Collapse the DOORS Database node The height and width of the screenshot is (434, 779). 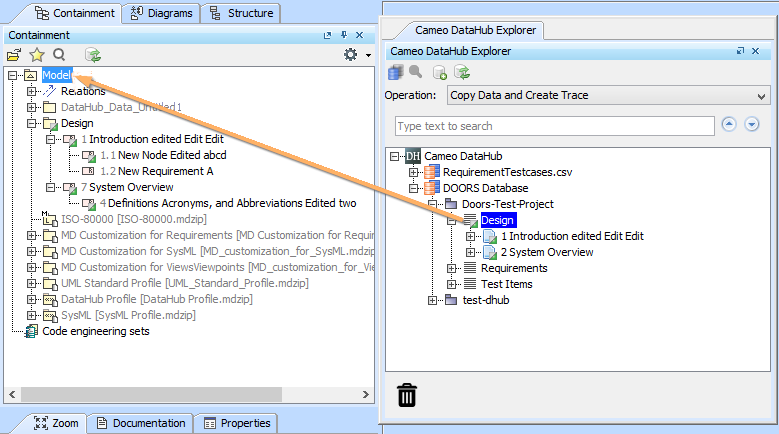pyautogui.click(x=413, y=188)
